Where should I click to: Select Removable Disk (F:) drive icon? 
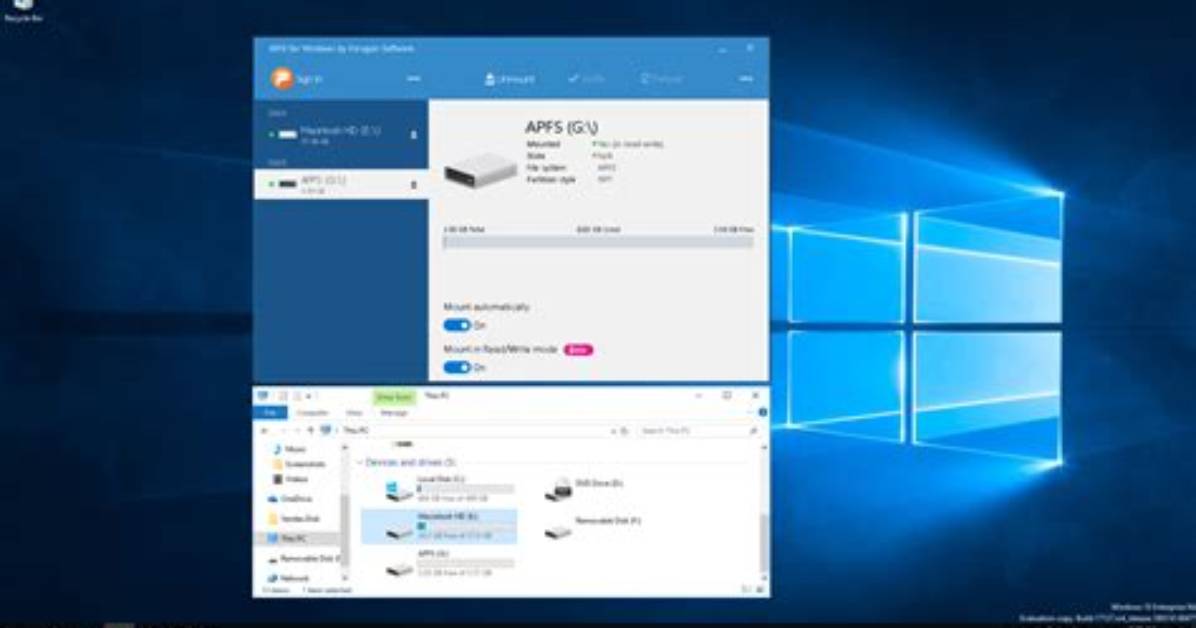pyautogui.click(x=558, y=529)
